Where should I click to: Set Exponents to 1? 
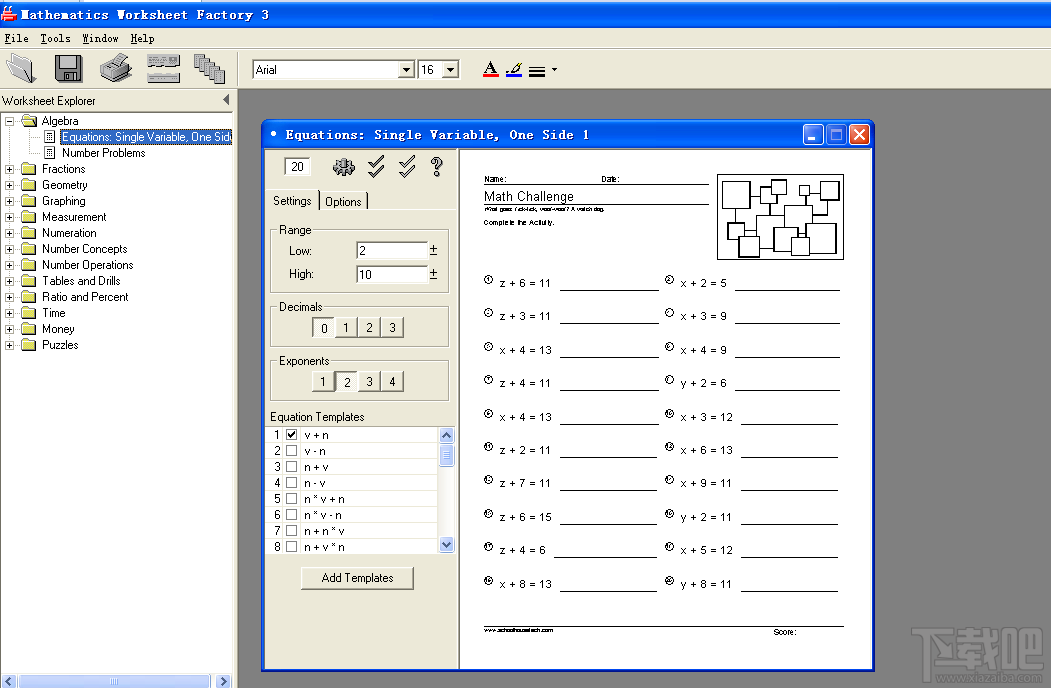323,382
